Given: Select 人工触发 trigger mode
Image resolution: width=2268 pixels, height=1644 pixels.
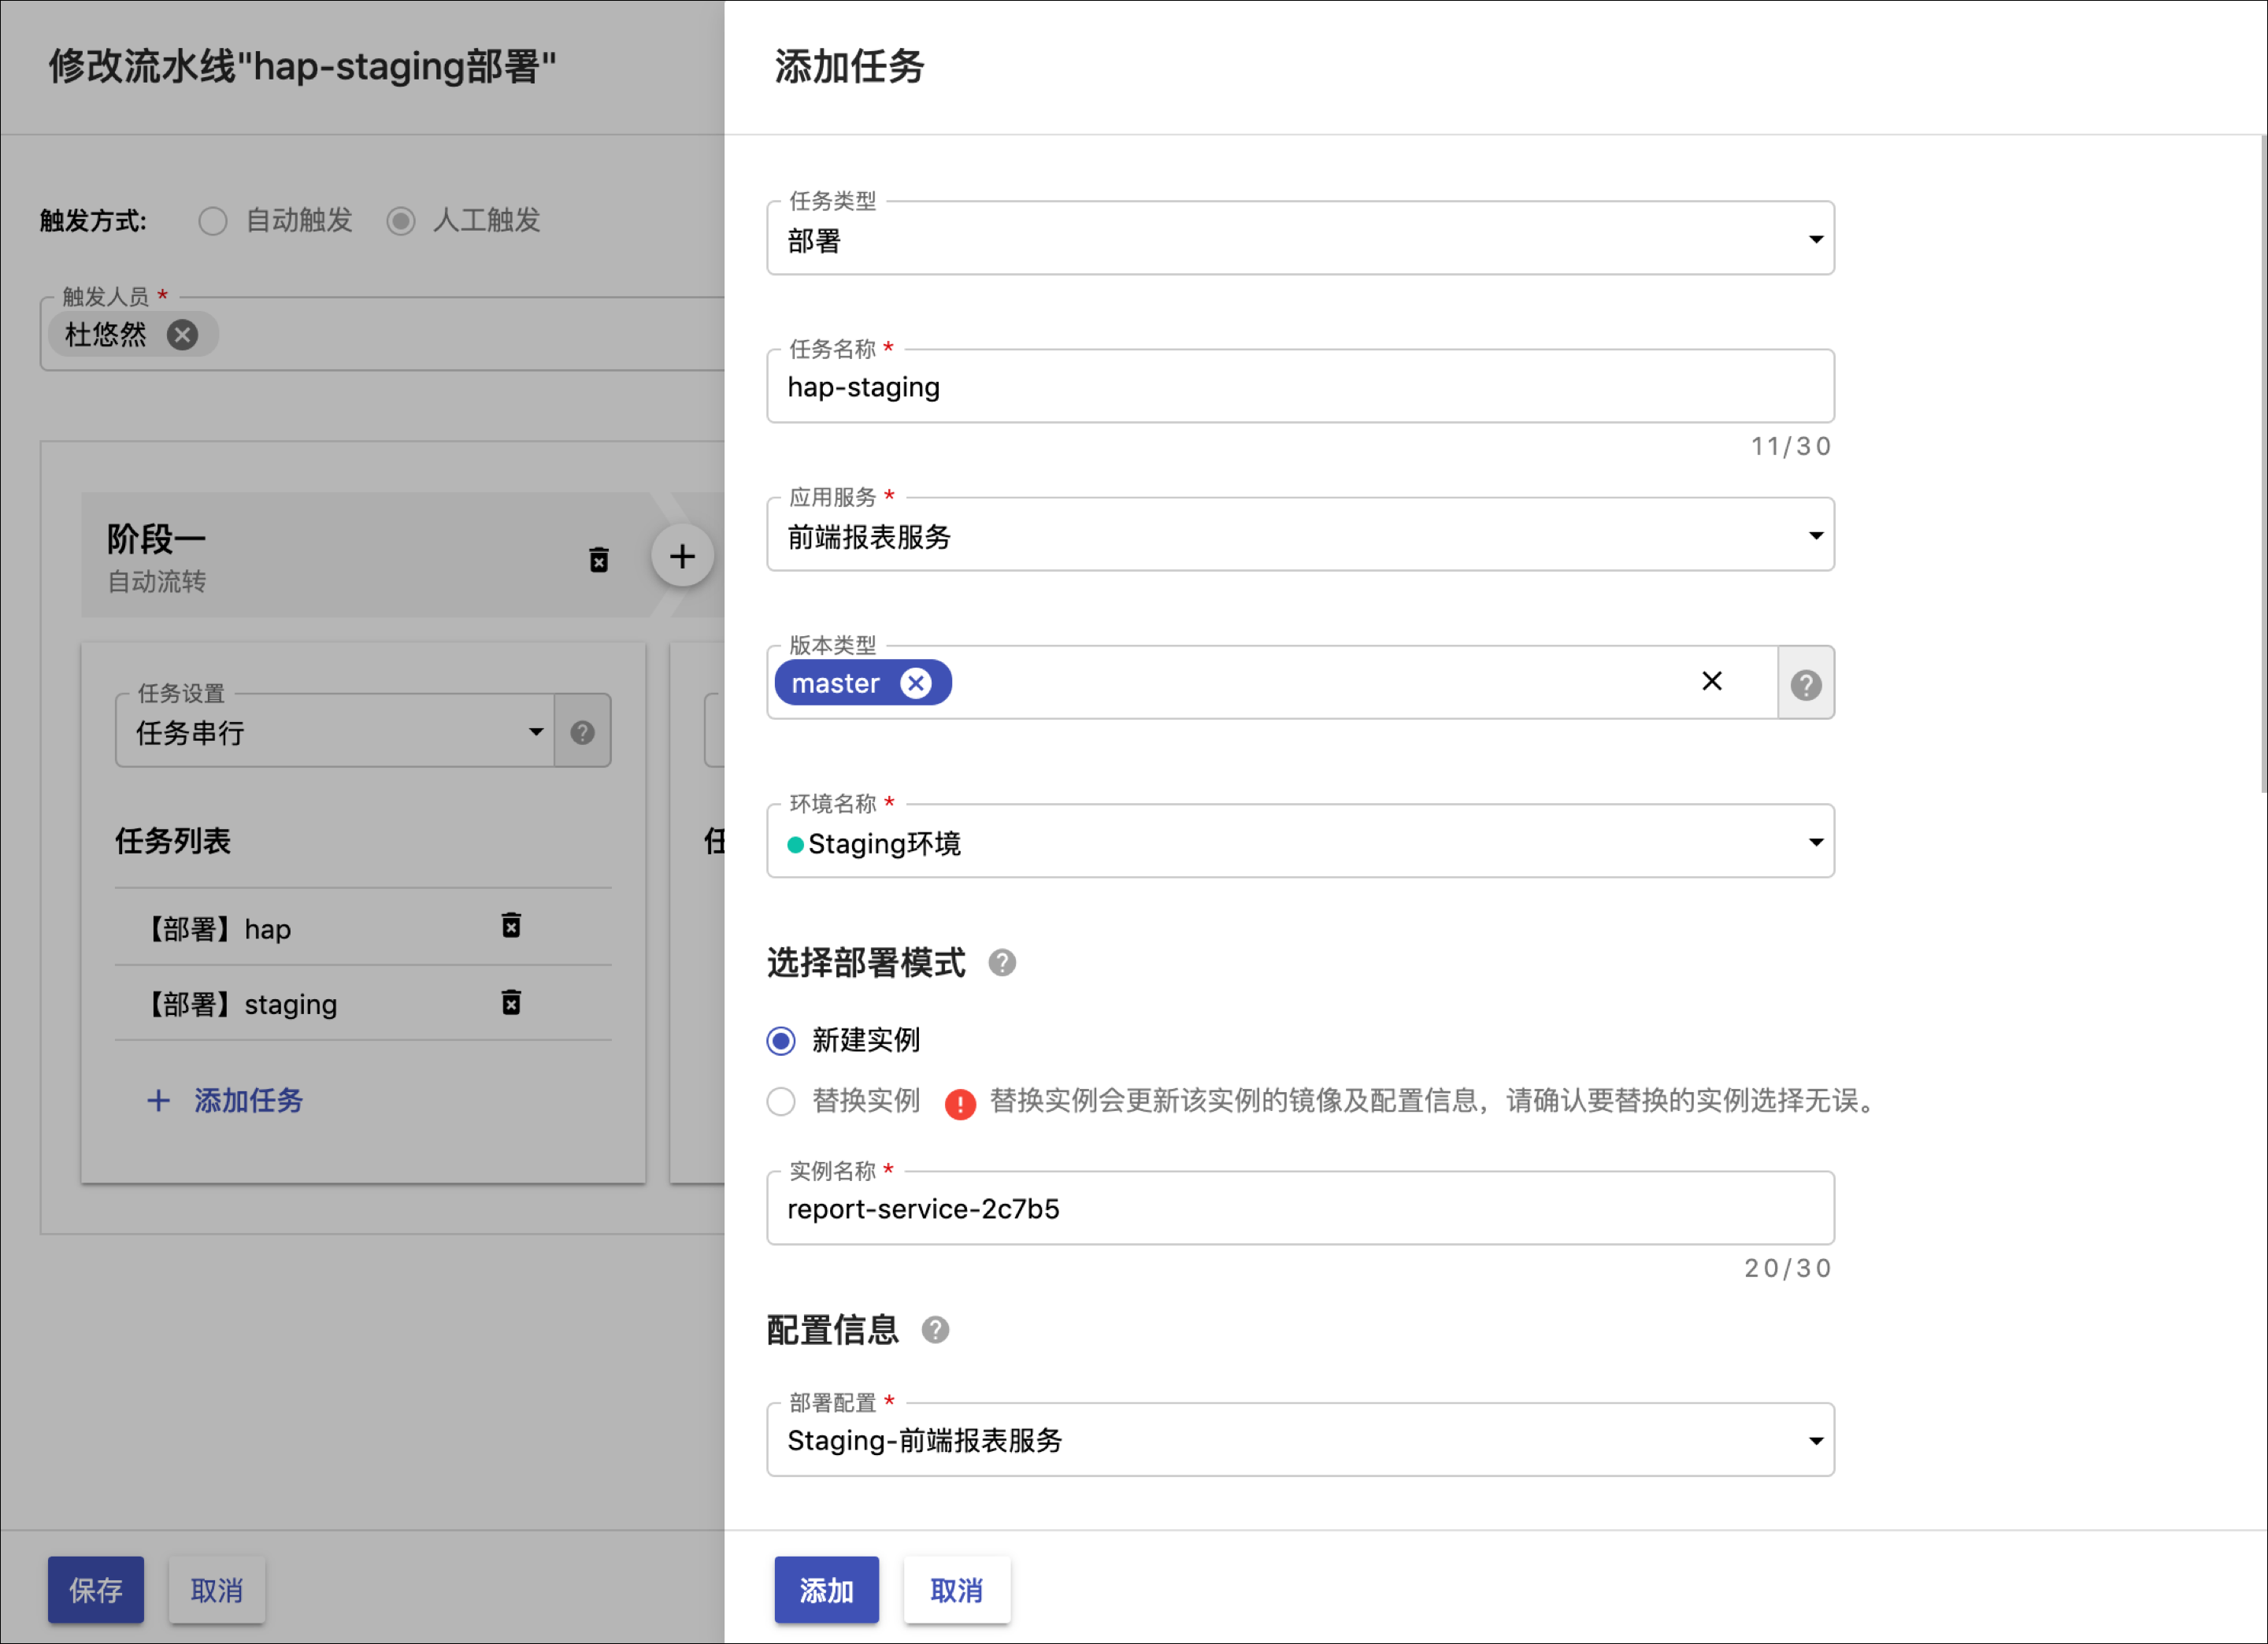Looking at the screenshot, I should 401,221.
